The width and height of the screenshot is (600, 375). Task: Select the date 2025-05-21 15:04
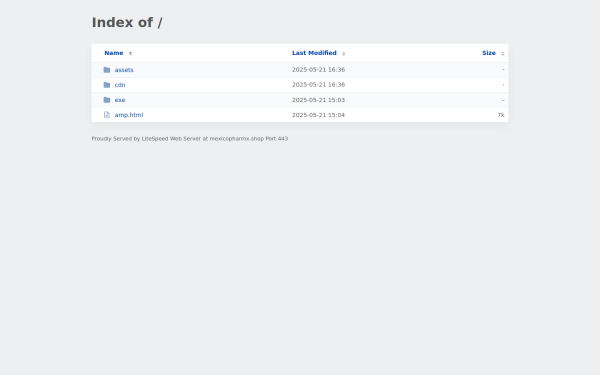pos(318,115)
